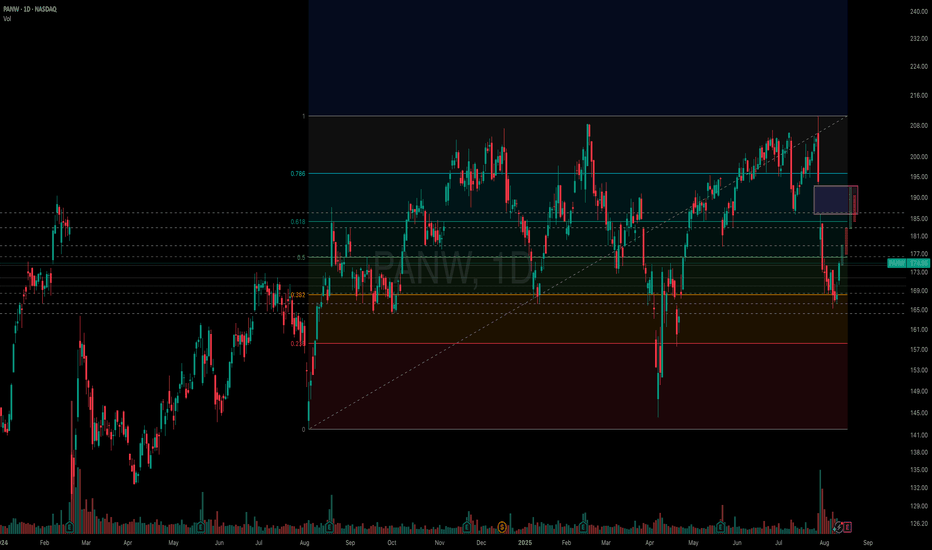
Task: Click the 132.00 price axis label
Action: coord(918,488)
